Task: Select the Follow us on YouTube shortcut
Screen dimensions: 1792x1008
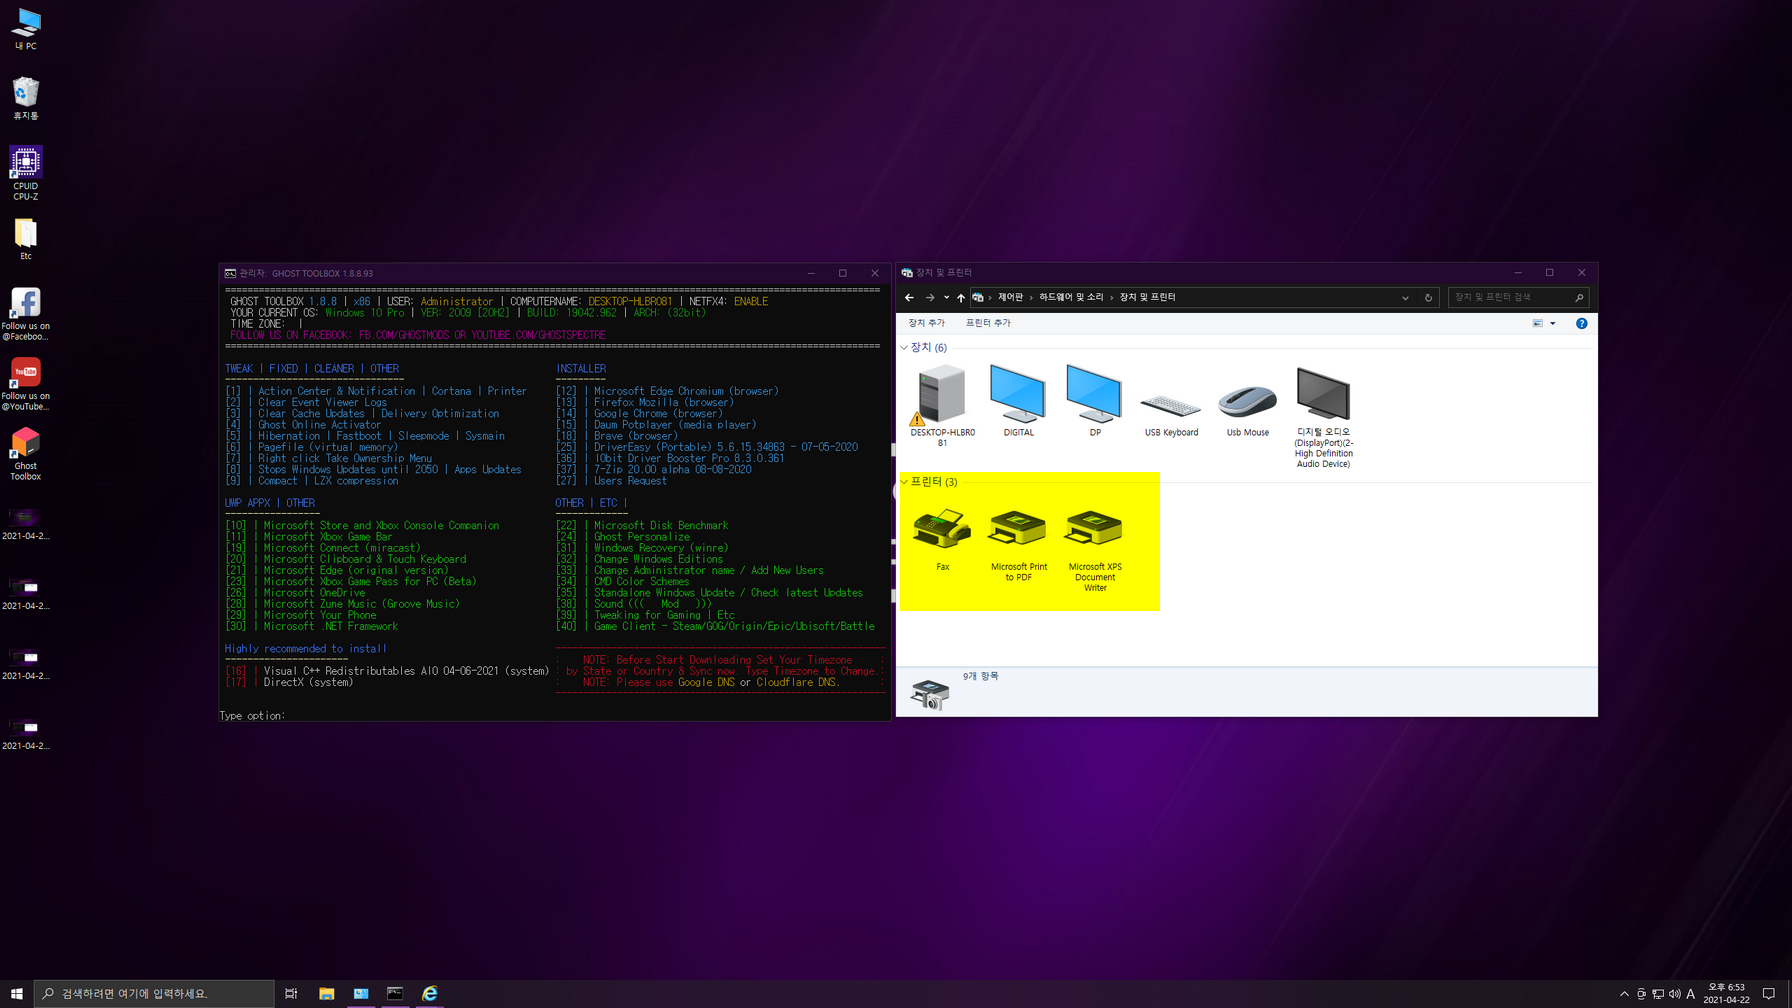Action: click(26, 384)
